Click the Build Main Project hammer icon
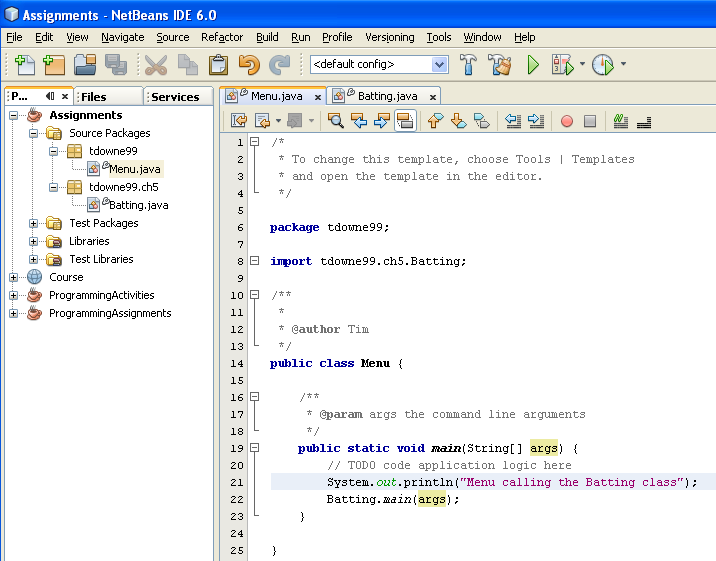This screenshot has width=716, height=561. click(x=468, y=64)
